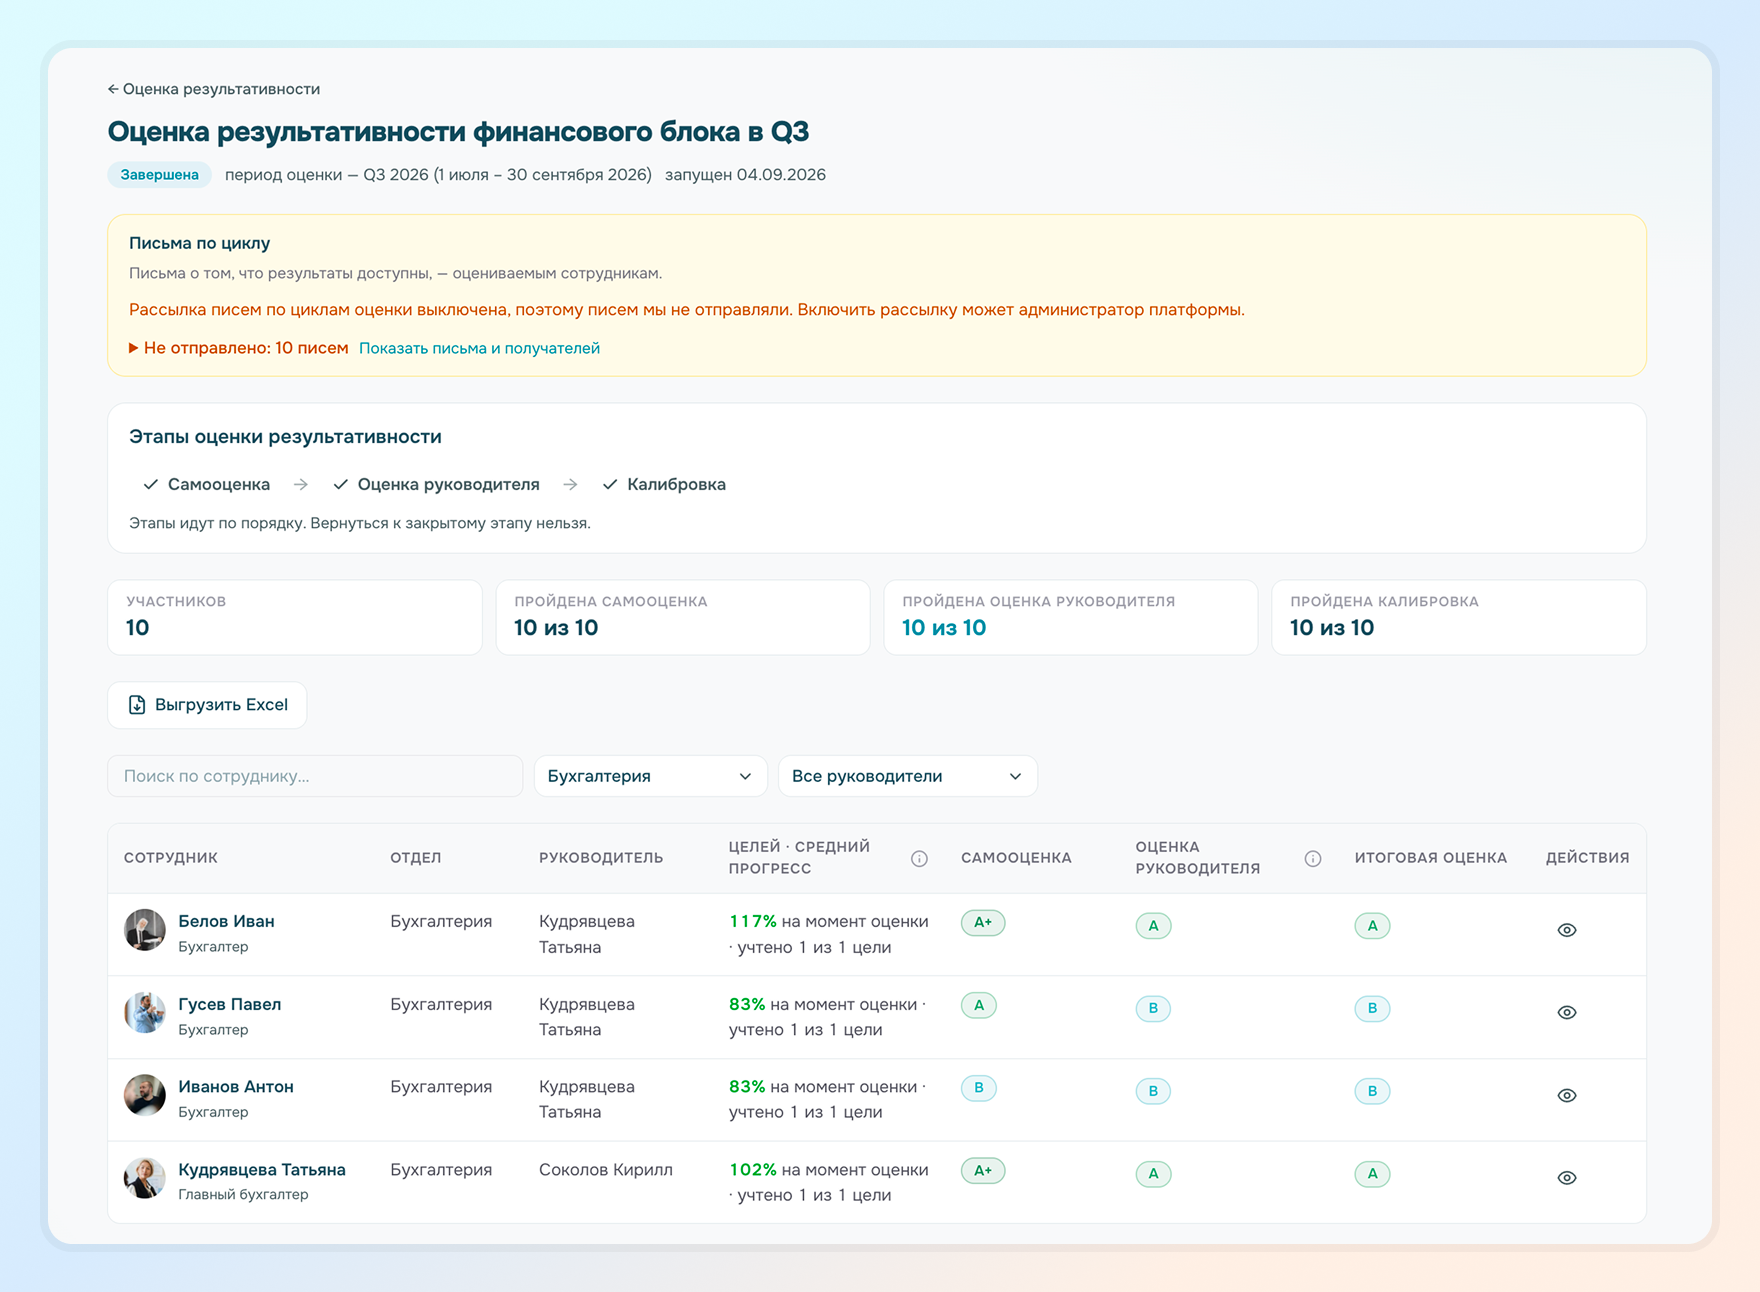The image size is (1760, 1292).
Task: Click 117% progress text for Белов Иван
Action: 753,921
